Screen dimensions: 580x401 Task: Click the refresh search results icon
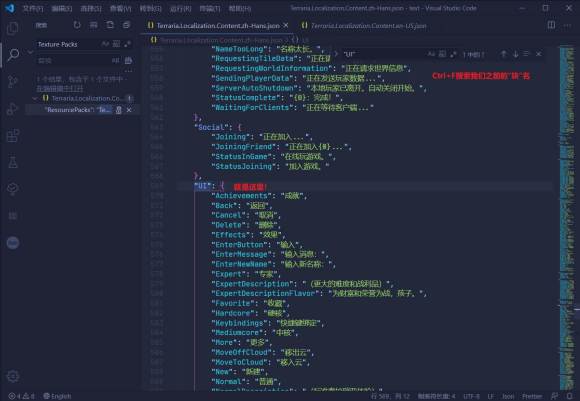(77, 25)
